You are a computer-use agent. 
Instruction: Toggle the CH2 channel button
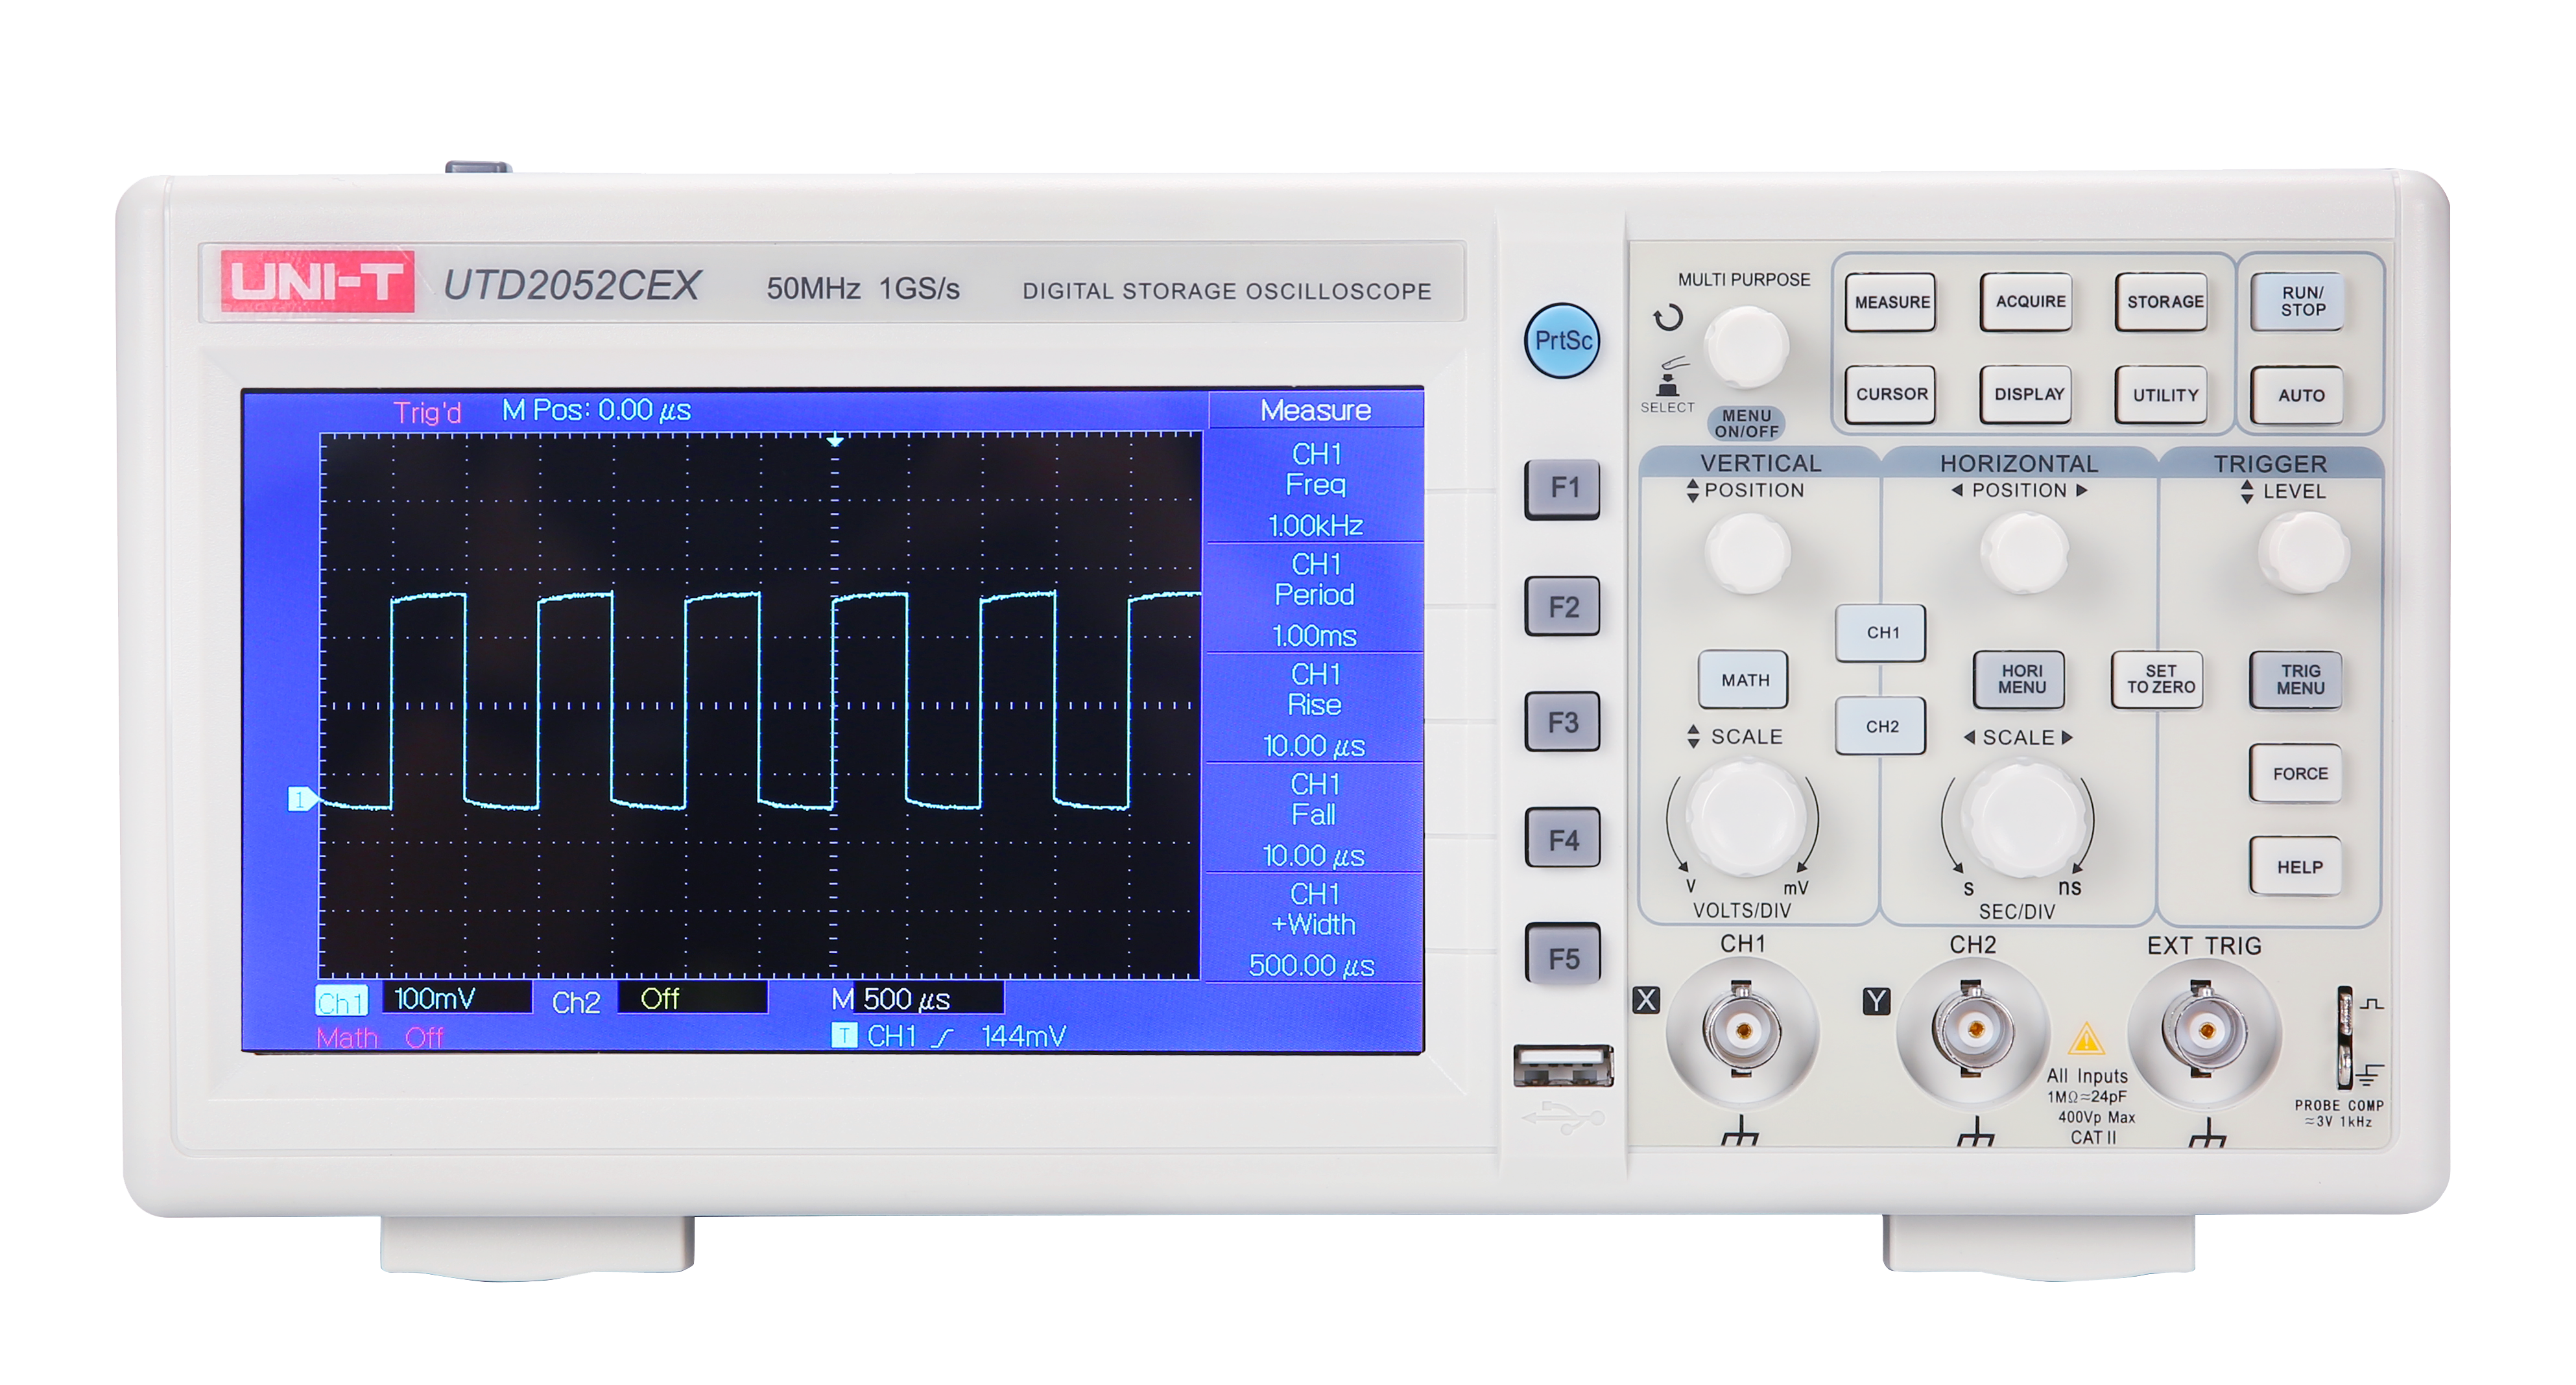coord(1881,727)
